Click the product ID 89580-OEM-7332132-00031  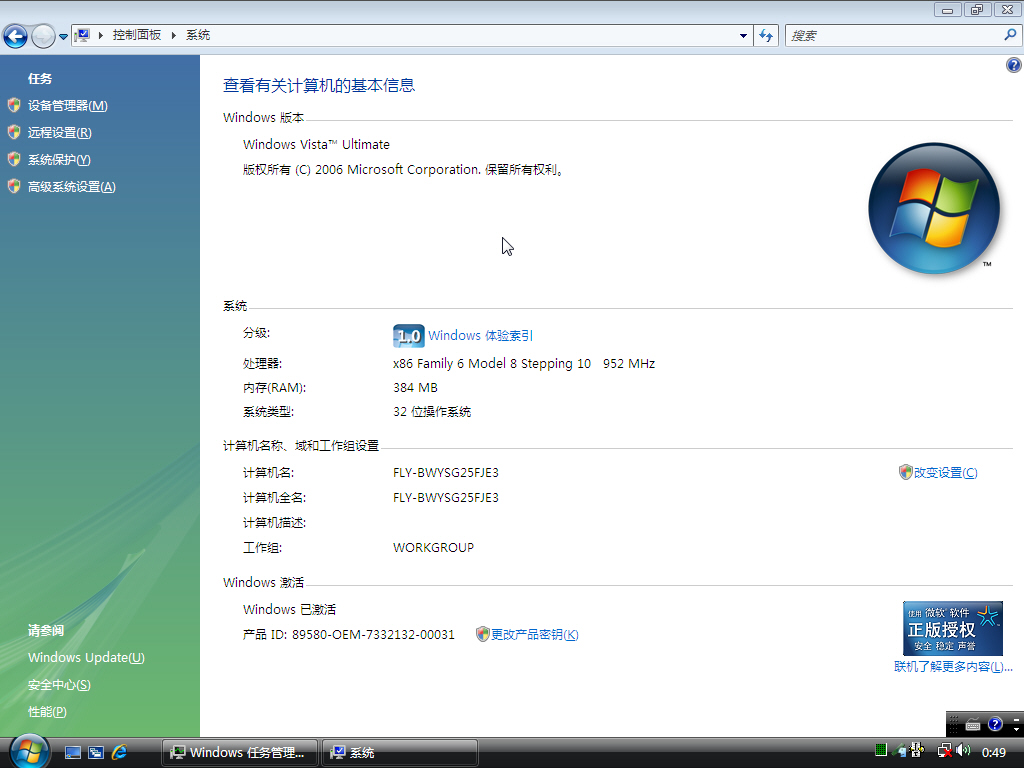click(x=373, y=635)
